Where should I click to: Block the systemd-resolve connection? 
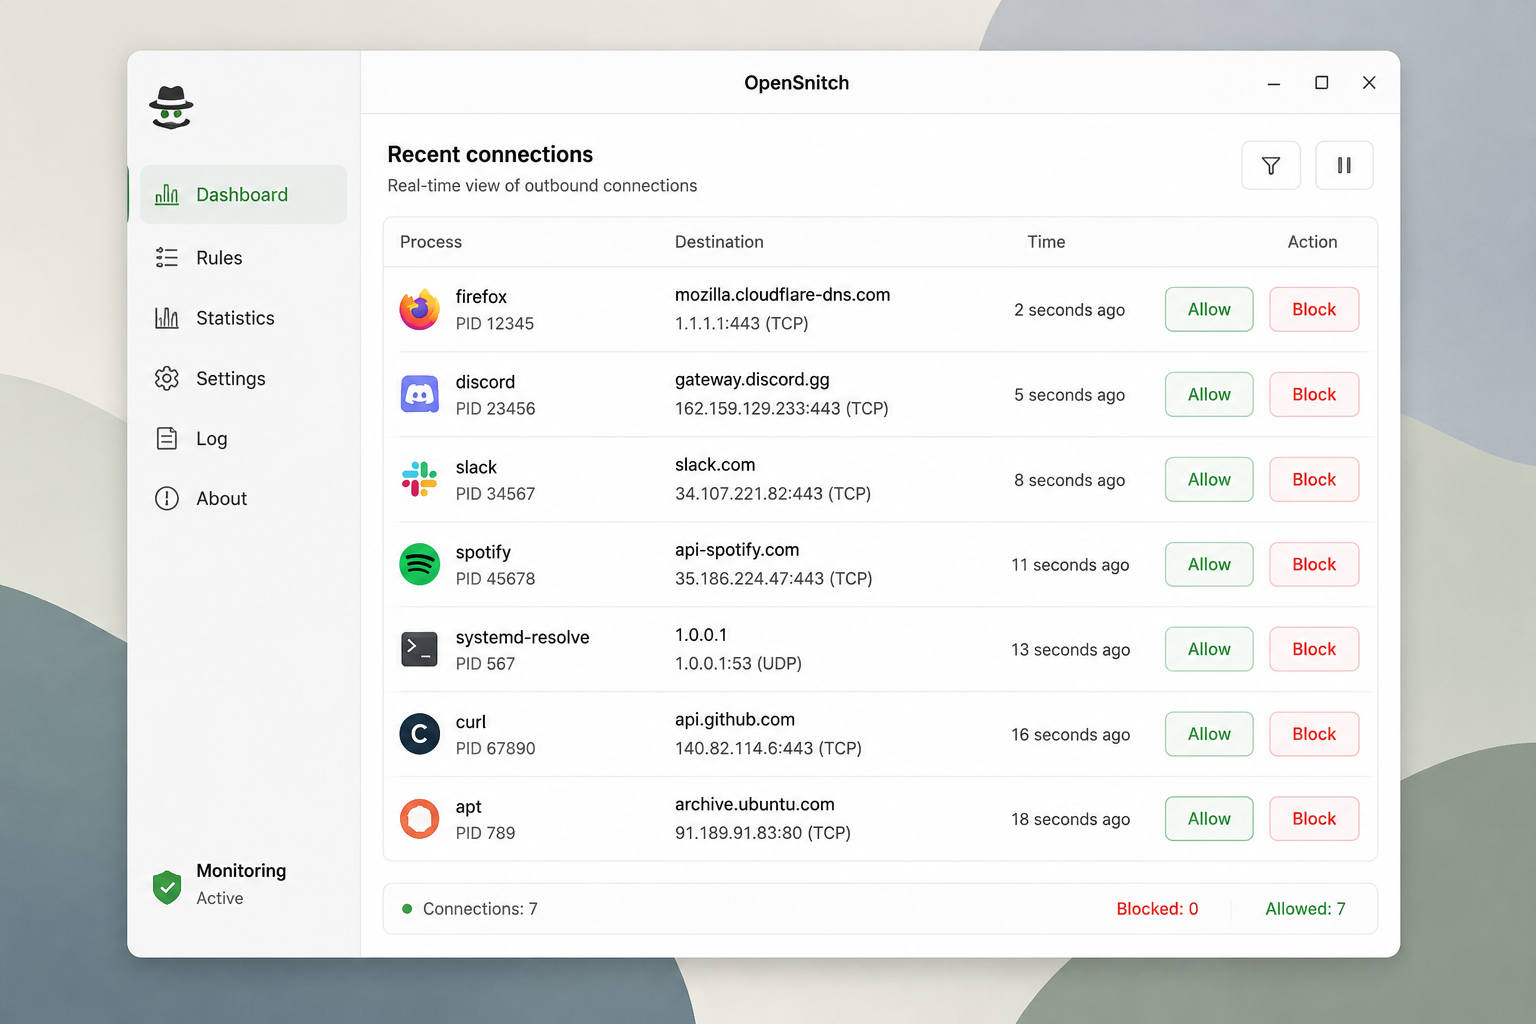click(x=1314, y=649)
